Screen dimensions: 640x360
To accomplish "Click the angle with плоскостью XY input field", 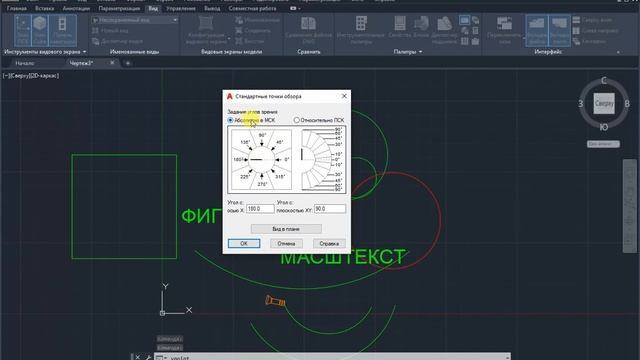I will click(330, 209).
